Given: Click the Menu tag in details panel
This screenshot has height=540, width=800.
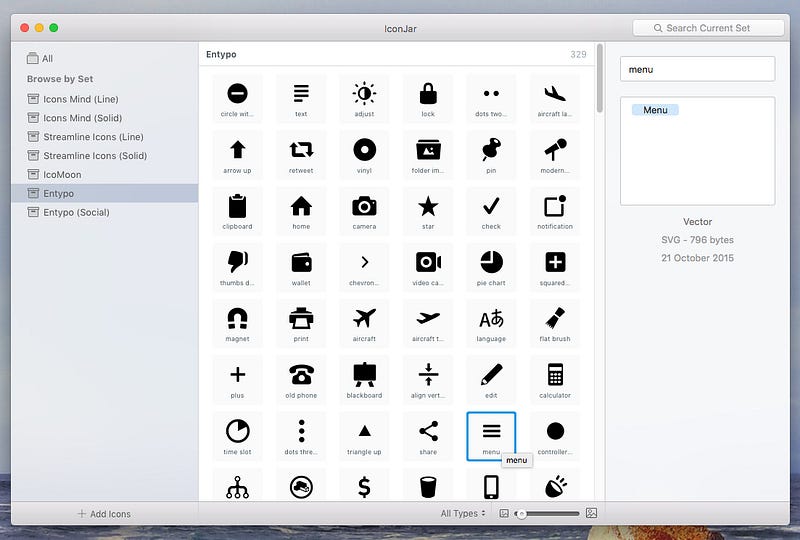Looking at the screenshot, I should pyautogui.click(x=655, y=110).
